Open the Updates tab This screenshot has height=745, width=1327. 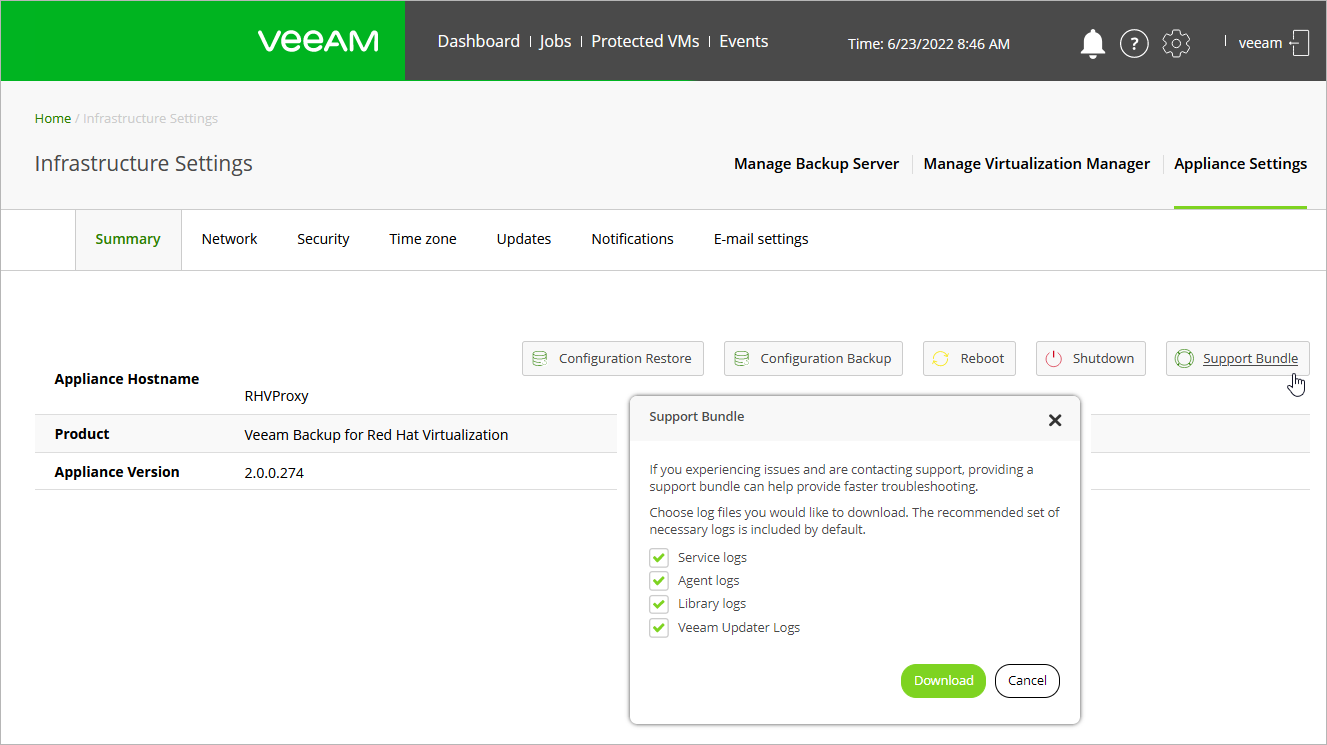click(524, 239)
